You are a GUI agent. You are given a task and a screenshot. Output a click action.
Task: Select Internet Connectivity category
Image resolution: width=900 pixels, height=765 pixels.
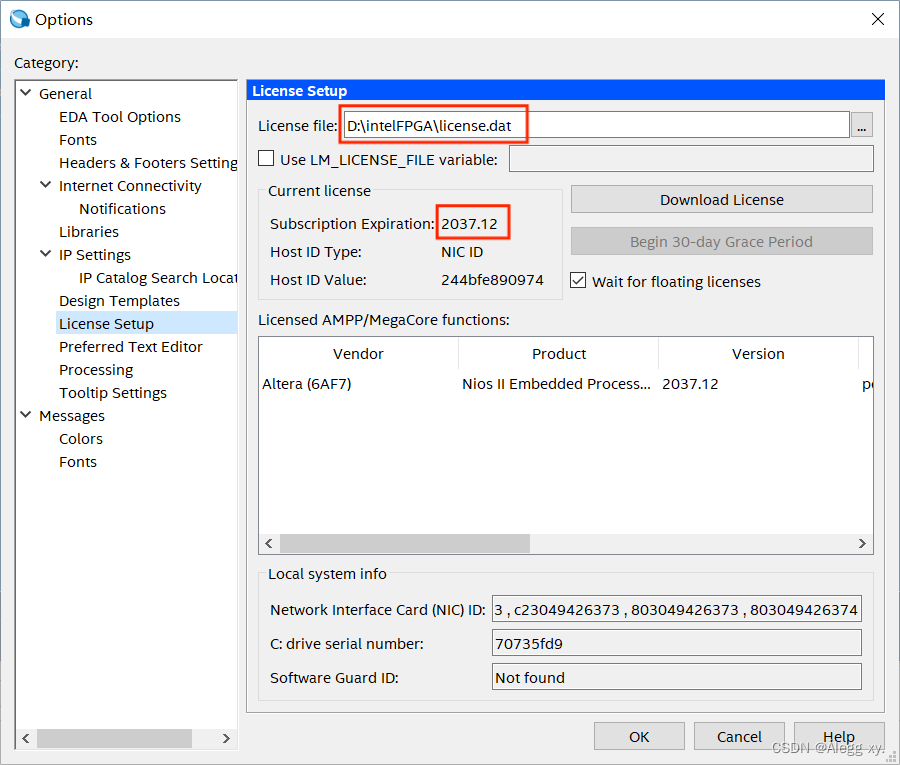point(130,185)
